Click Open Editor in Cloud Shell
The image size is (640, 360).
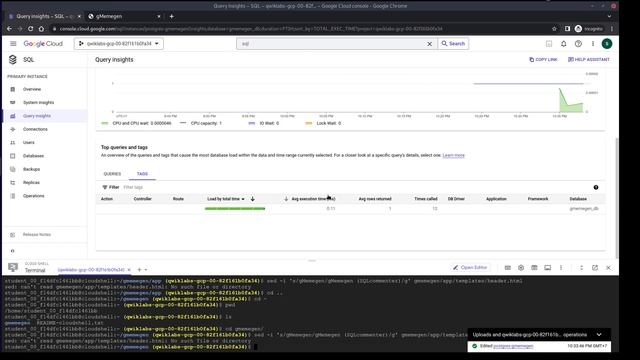[x=470, y=267]
